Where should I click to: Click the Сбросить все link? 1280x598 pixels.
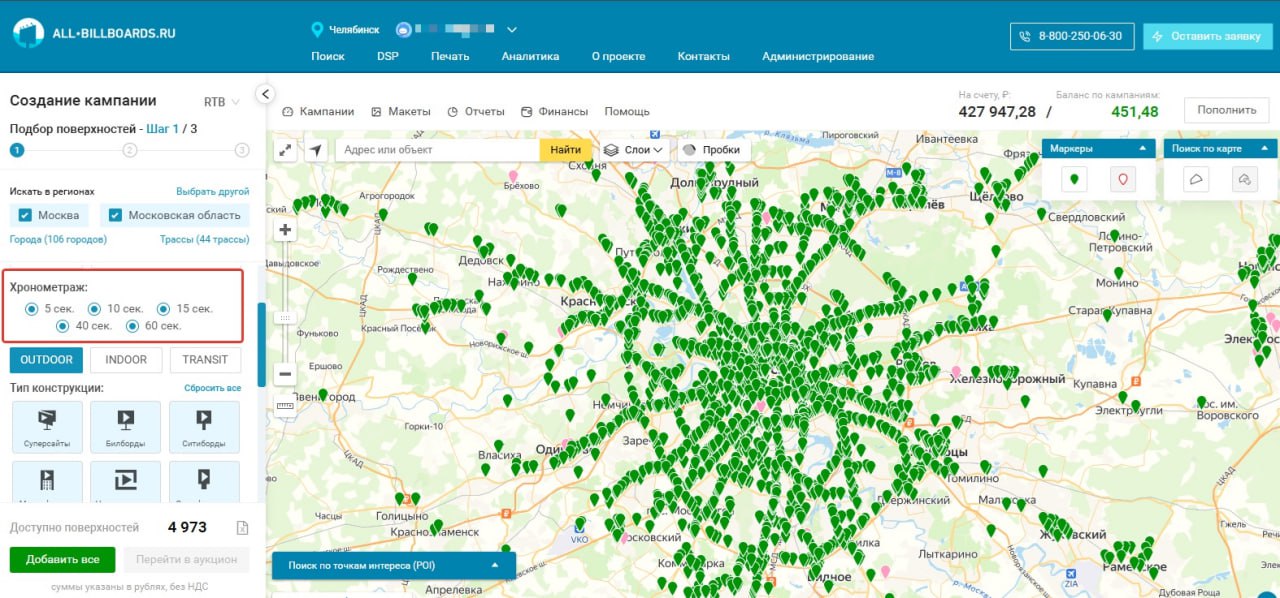[212, 388]
